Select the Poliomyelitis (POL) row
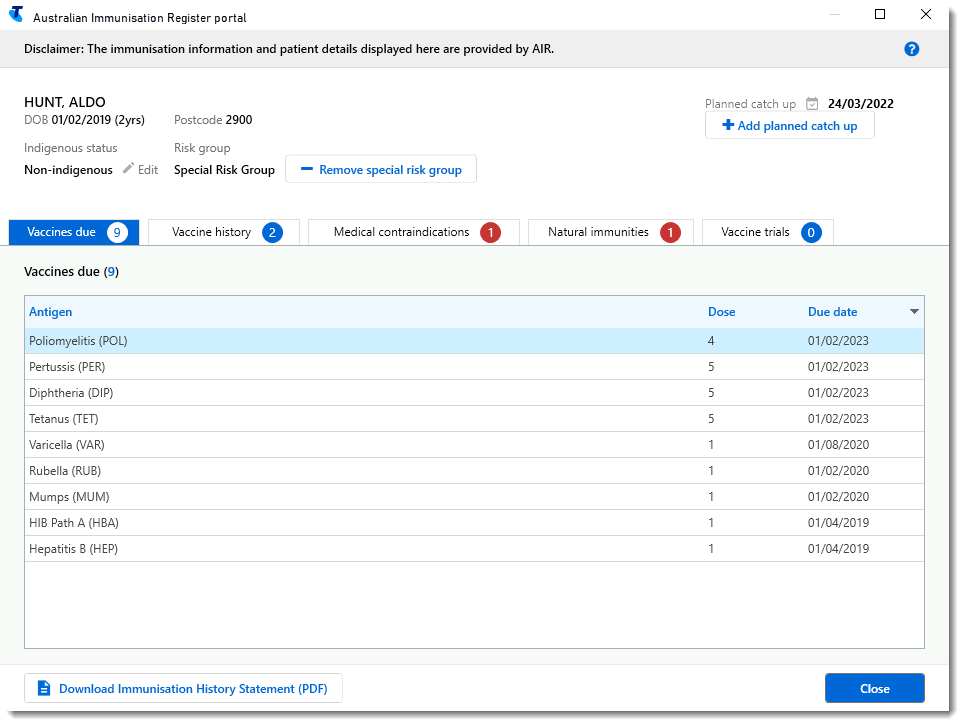This screenshot has width=964, height=726. pos(474,341)
